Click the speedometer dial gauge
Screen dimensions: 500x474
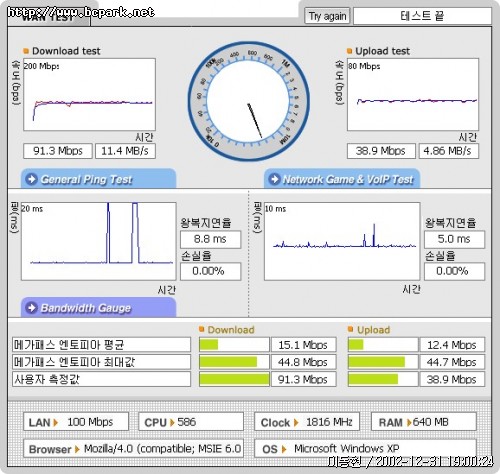[x=249, y=101]
